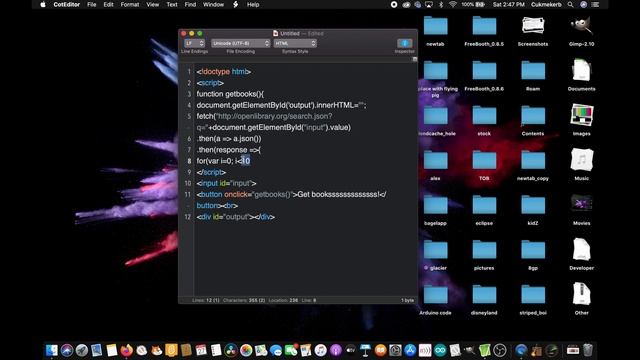Viewport: 640px width, 360px height.
Task: Open the Find menu
Action: click(190, 4)
